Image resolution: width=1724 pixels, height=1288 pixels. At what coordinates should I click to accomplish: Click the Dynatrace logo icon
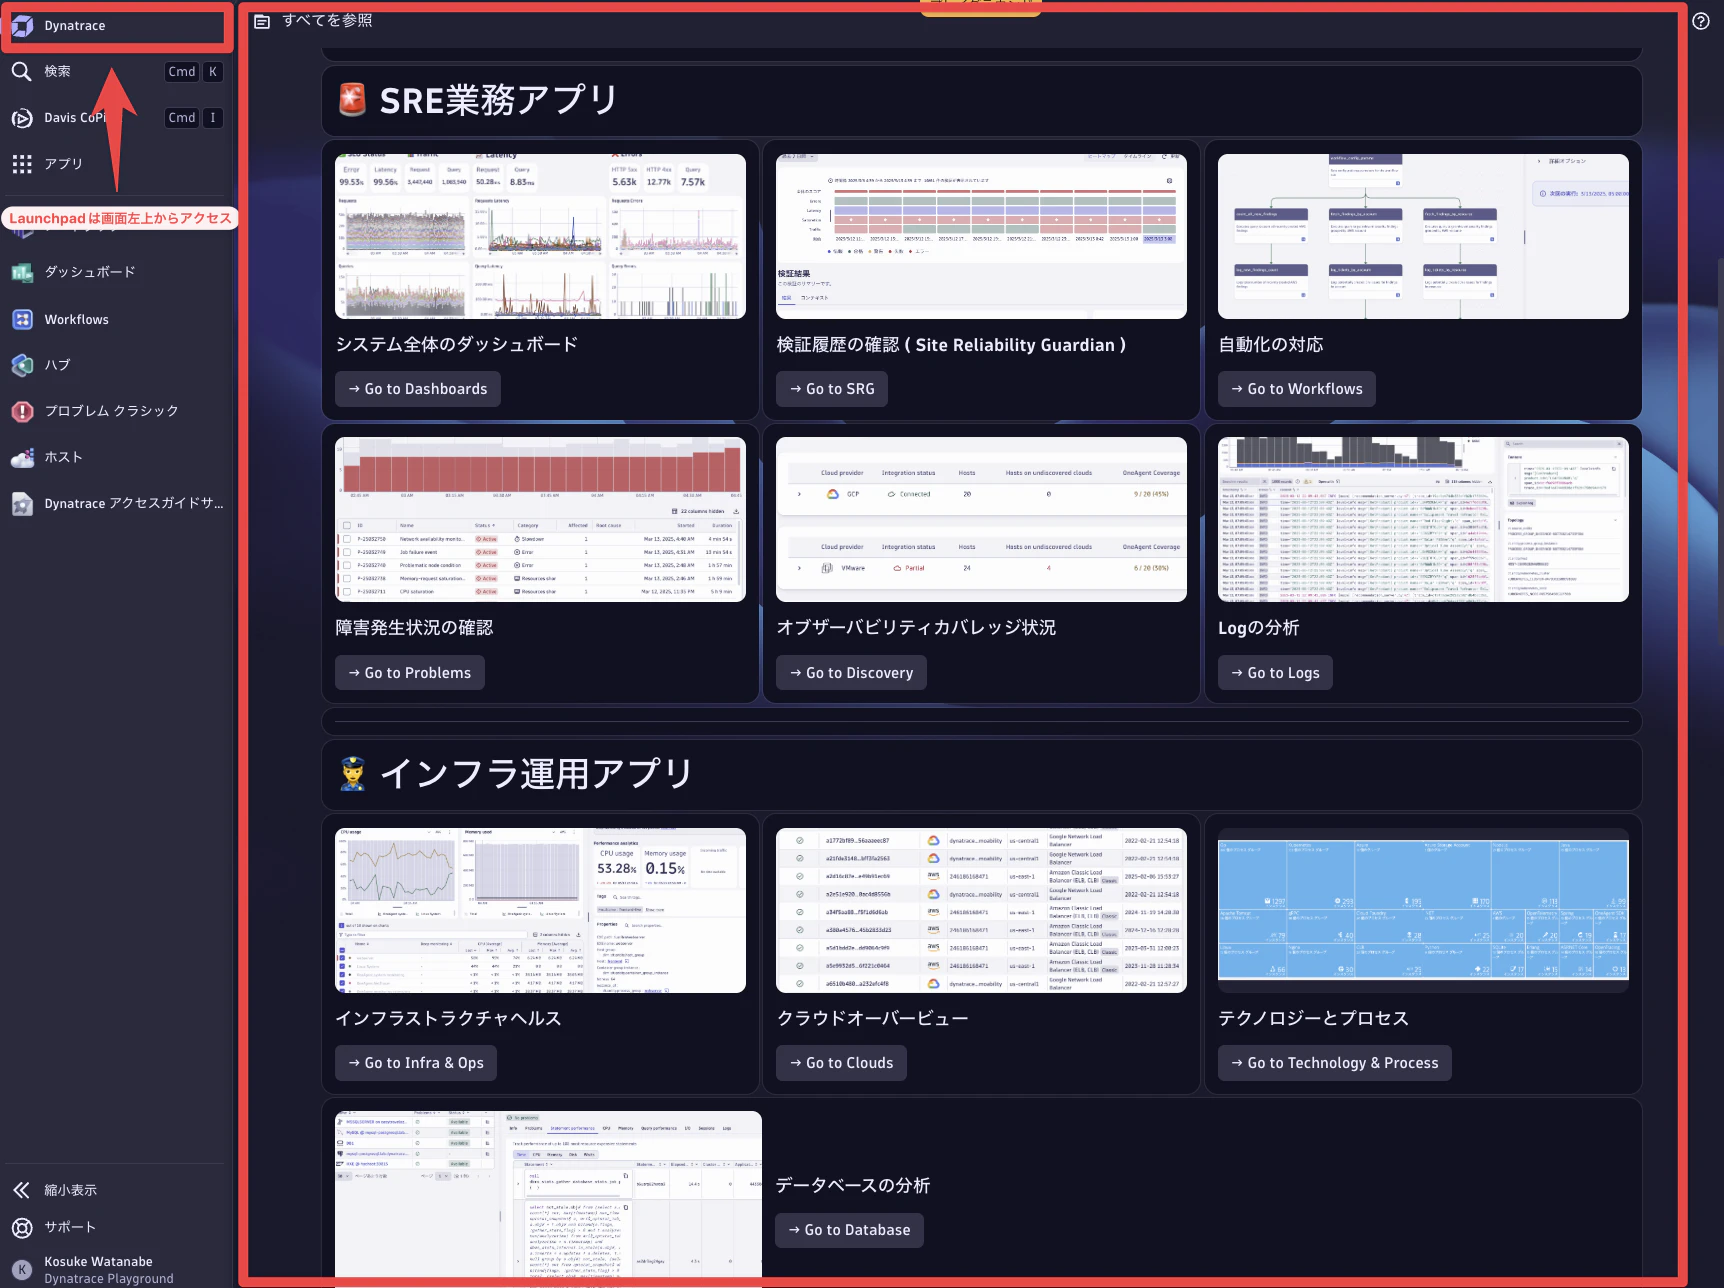pyautogui.click(x=22, y=26)
